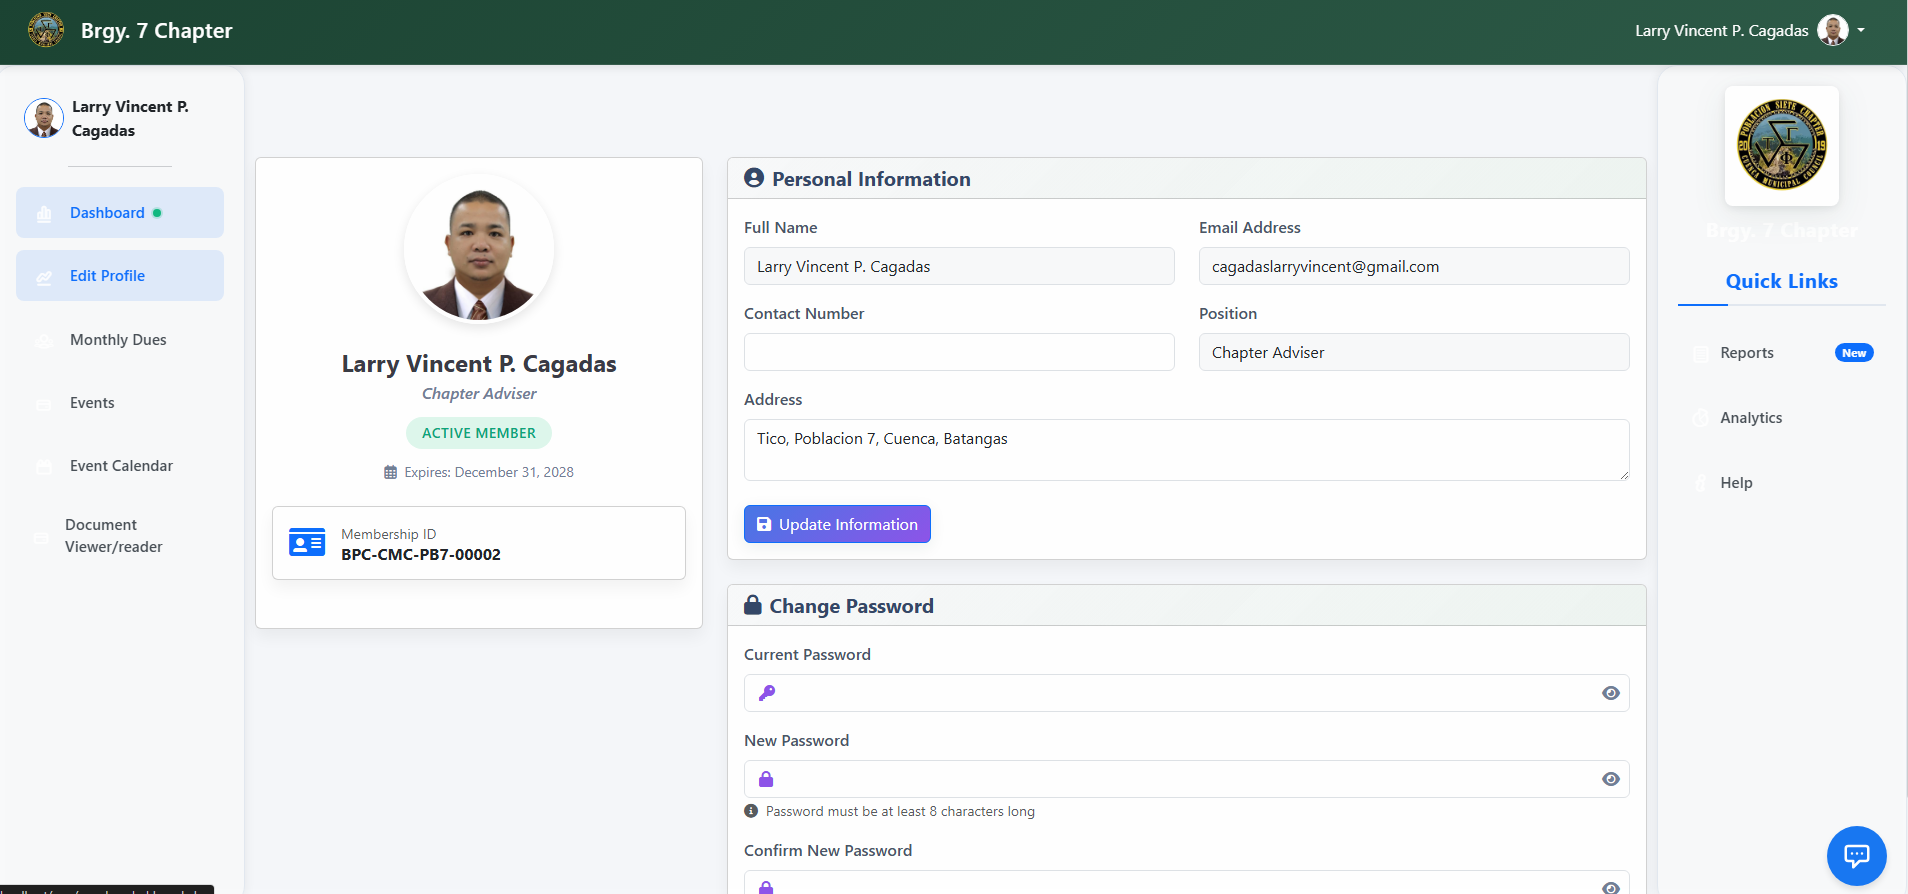
Task: Click the membership ID card icon
Action: coord(307,542)
